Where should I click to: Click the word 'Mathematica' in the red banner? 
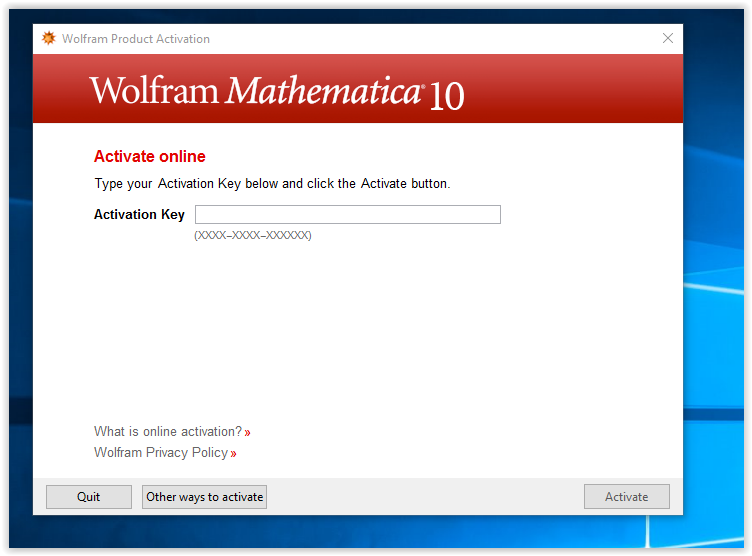[324, 91]
